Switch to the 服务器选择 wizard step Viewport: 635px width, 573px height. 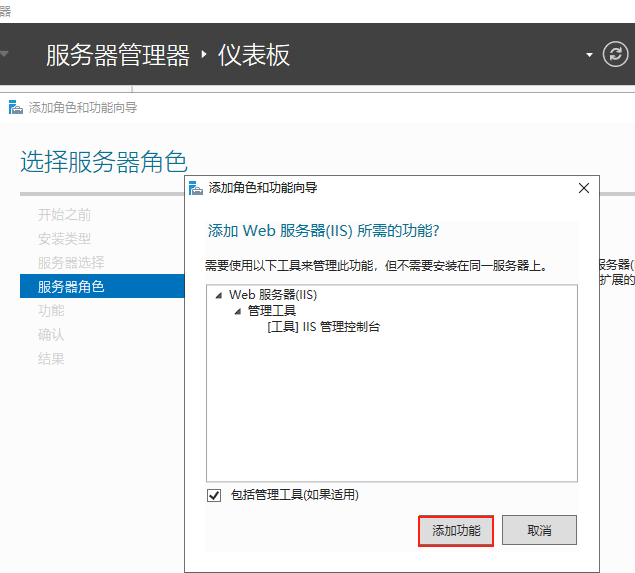(x=70, y=263)
